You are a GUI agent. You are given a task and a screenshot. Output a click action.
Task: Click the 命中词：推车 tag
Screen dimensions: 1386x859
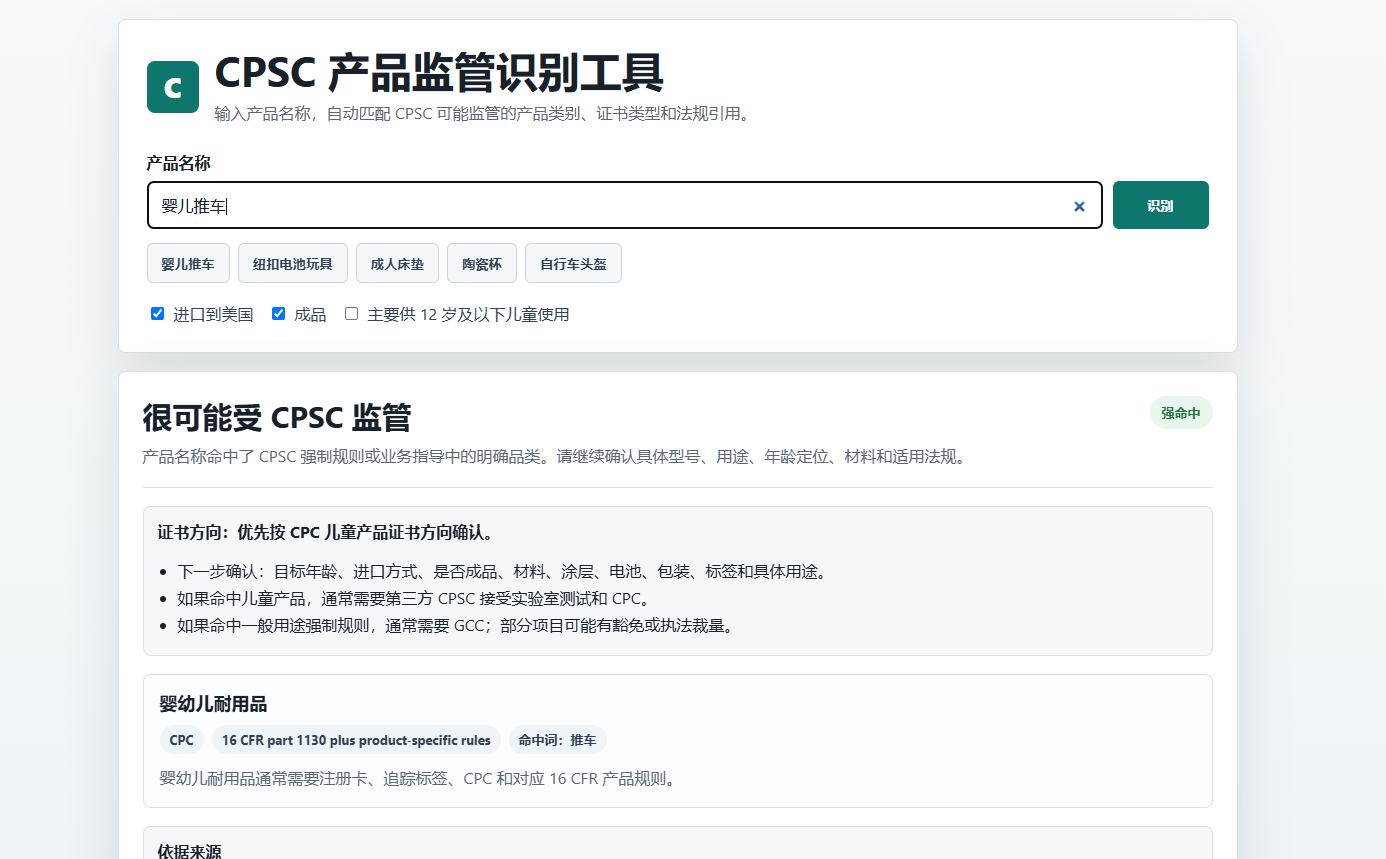[557, 740]
